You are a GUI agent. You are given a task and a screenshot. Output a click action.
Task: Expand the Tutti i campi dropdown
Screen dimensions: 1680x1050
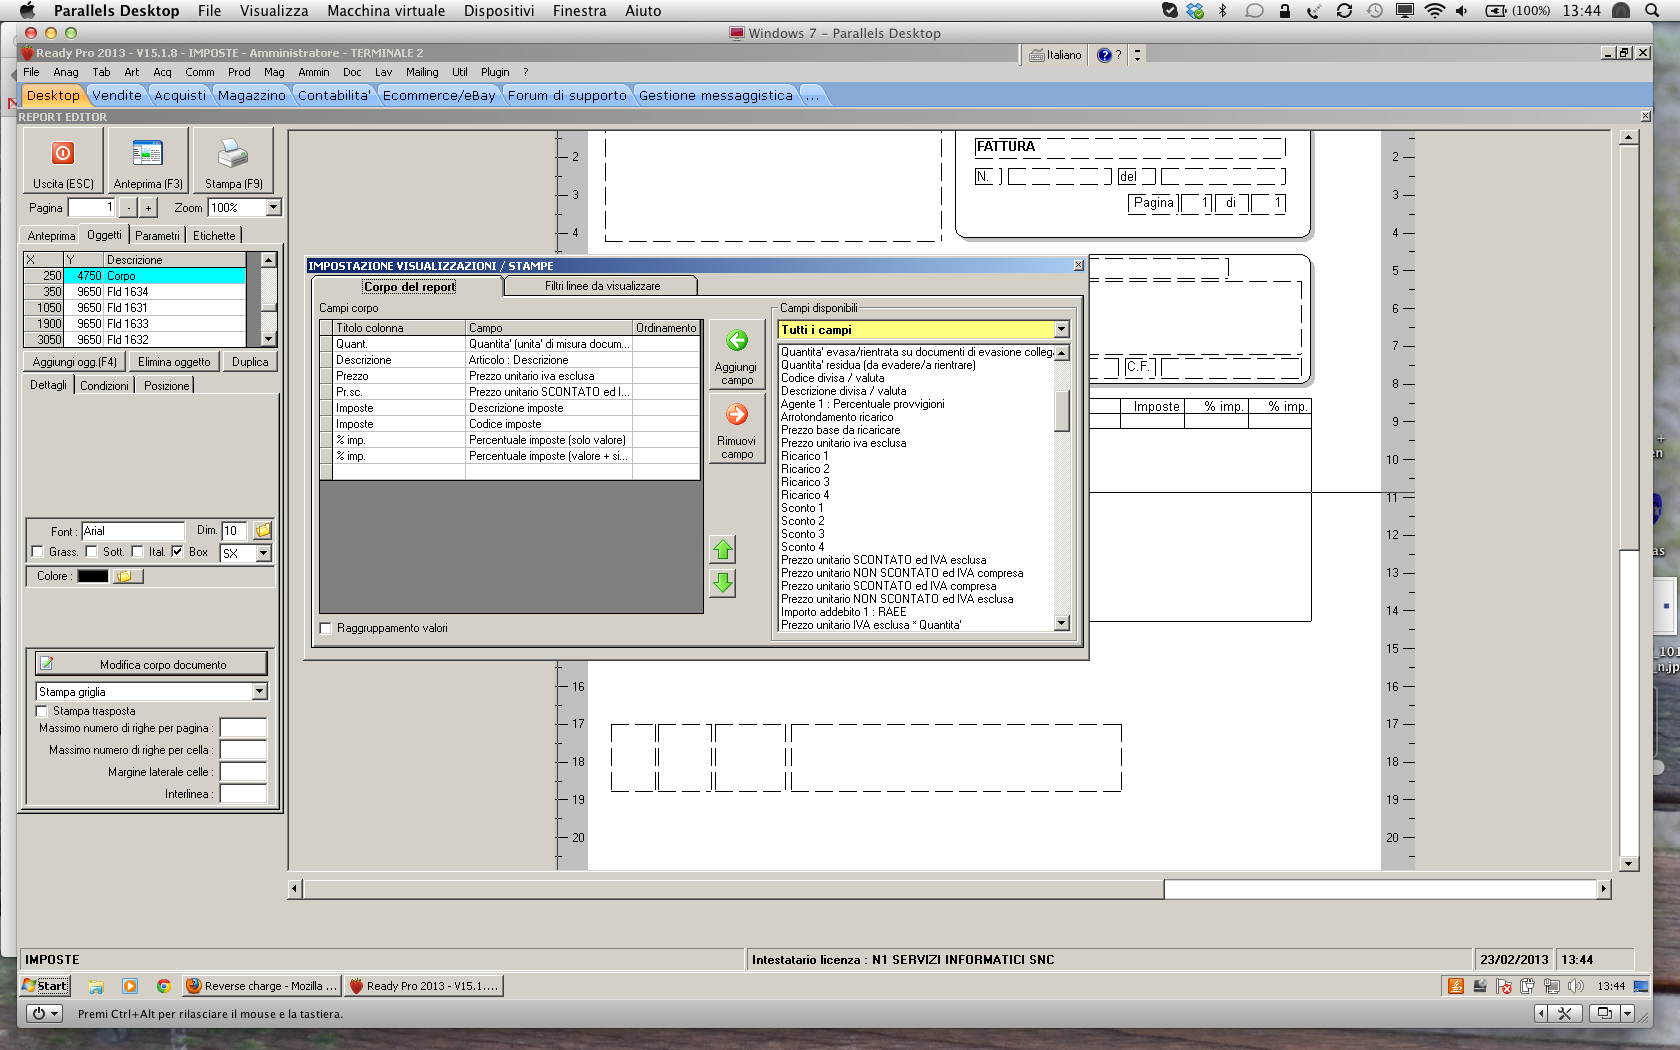(1061, 330)
